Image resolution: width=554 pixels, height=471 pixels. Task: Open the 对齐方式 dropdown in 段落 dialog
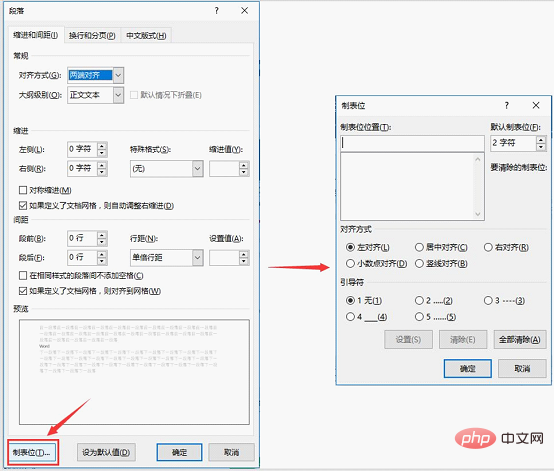(x=118, y=75)
